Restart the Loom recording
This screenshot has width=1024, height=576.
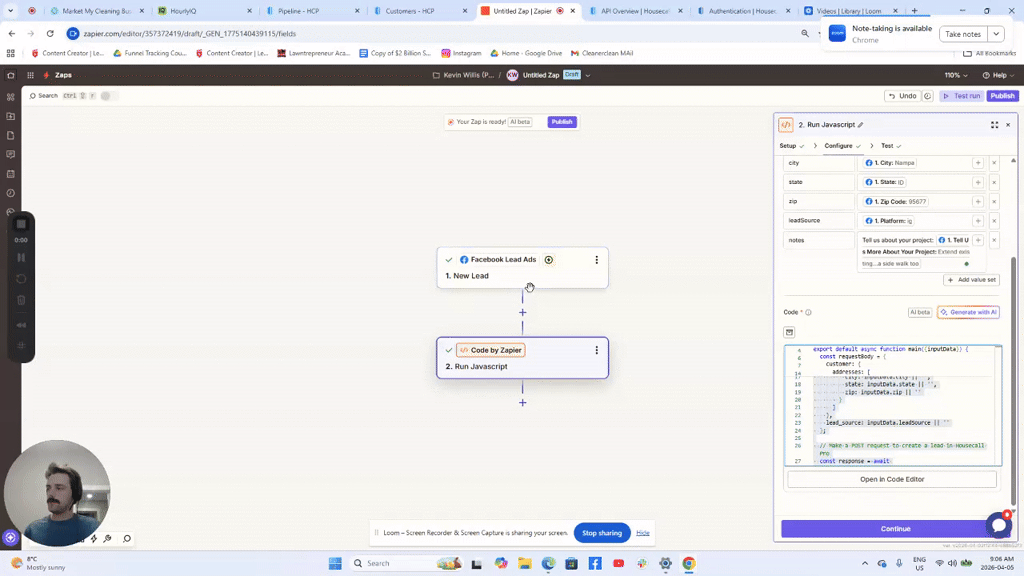[21, 278]
